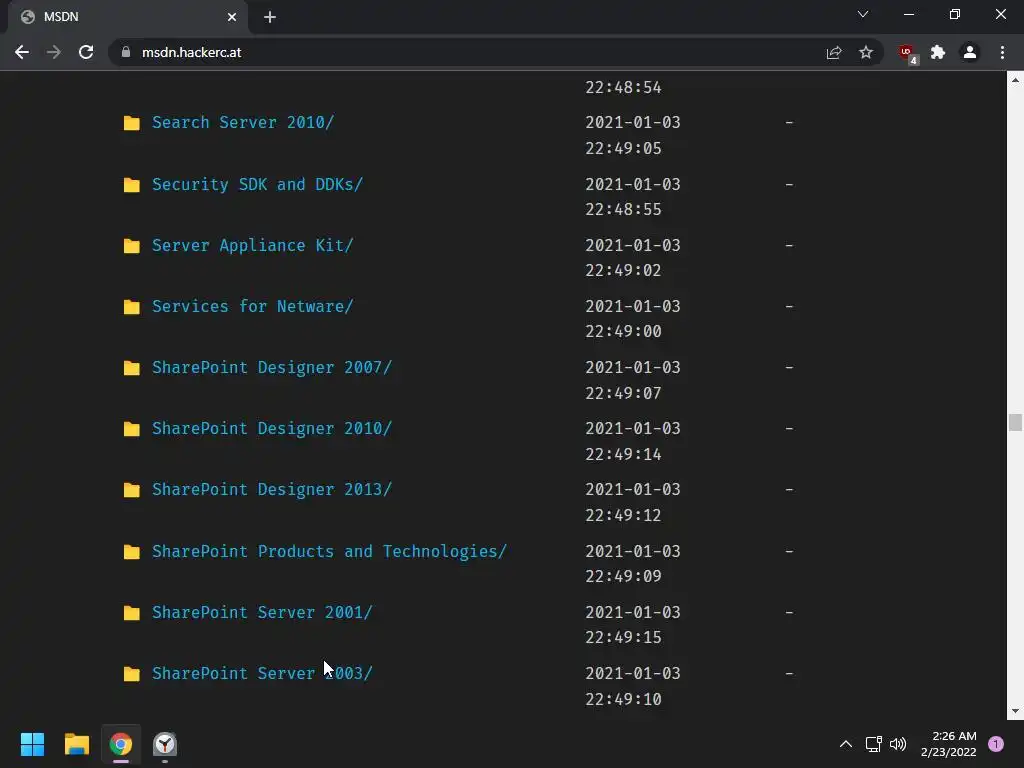The height and width of the screenshot is (768, 1024).
Task: View site security lock info
Action: tap(126, 52)
